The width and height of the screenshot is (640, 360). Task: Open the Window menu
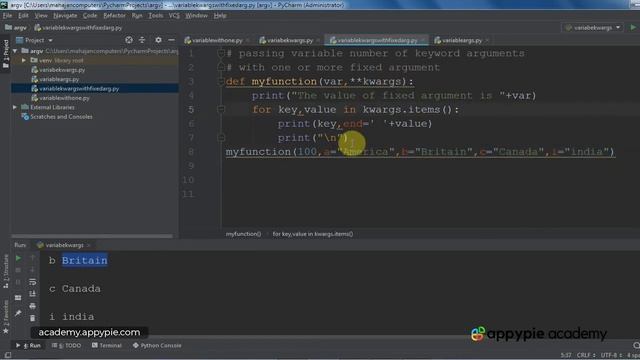(196, 16)
